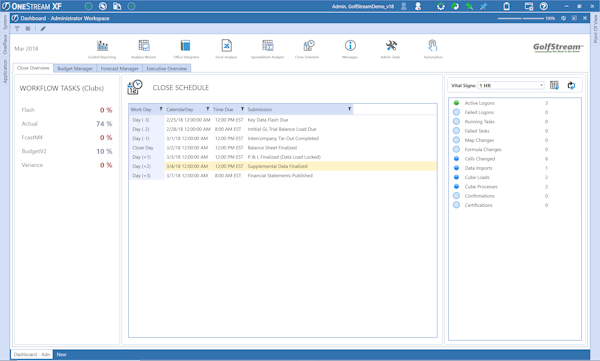Open the Close Schedule toolbar icon
The image size is (600, 361).
coord(309,46)
